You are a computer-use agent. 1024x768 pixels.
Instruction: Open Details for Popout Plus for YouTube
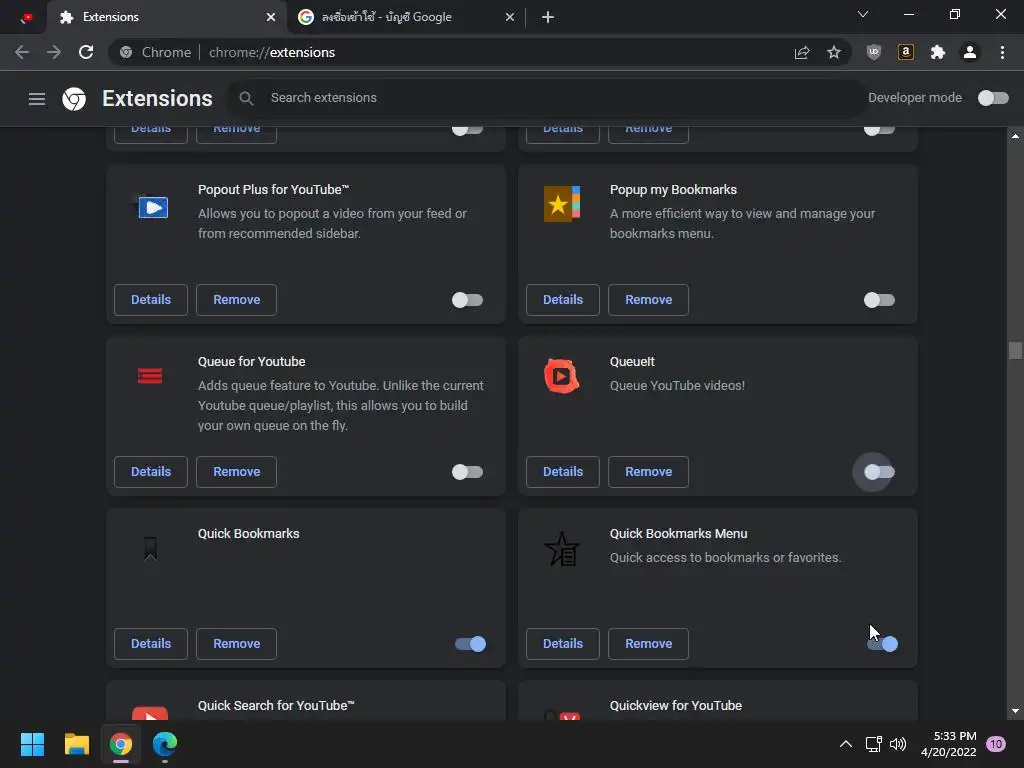(151, 300)
